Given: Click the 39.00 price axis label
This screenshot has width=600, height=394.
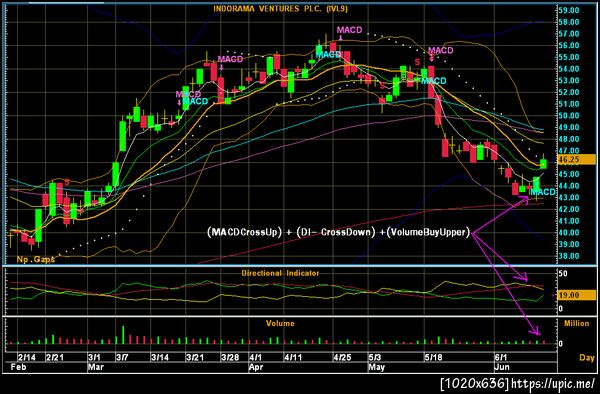Looking at the screenshot, I should click(x=569, y=244).
